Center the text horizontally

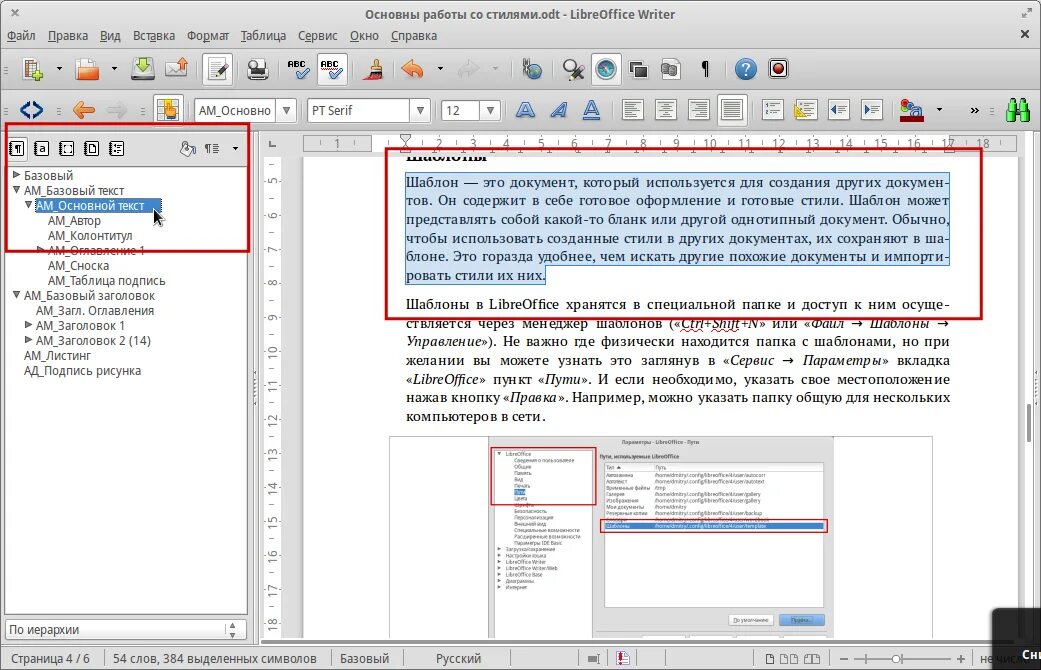click(x=665, y=110)
